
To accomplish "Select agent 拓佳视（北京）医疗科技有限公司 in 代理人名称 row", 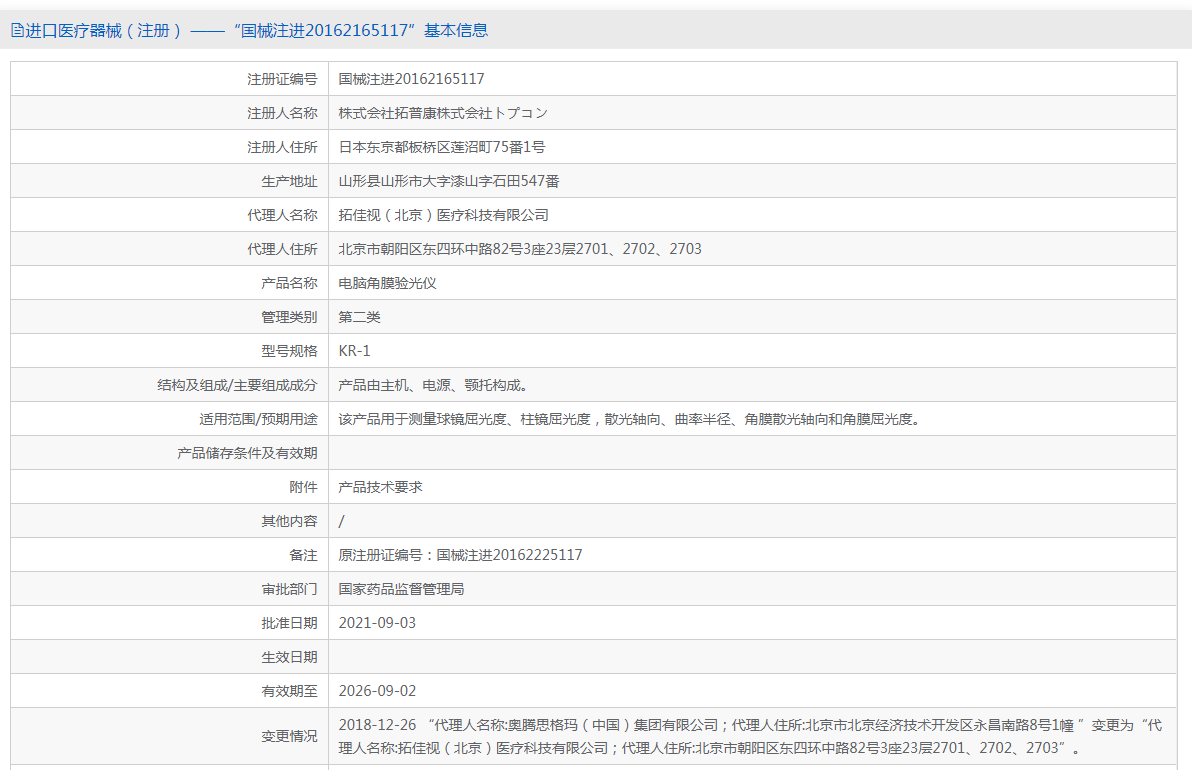I will point(443,215).
